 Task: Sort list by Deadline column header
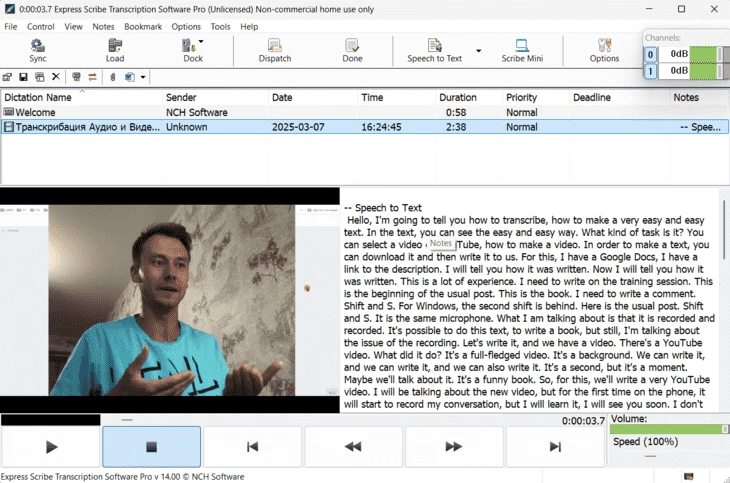click(619, 97)
